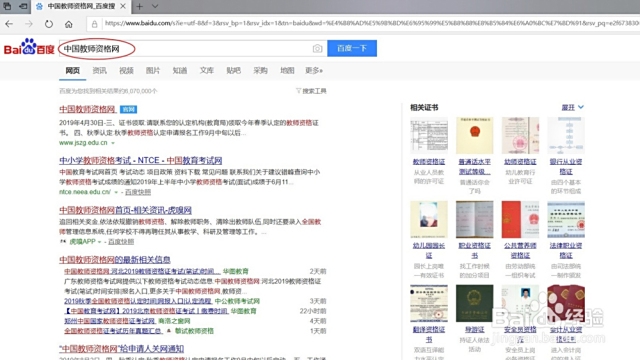This screenshot has height=360, width=640.
Task: Expand the 相关证书 panel with 展开
Action: [x=572, y=107]
